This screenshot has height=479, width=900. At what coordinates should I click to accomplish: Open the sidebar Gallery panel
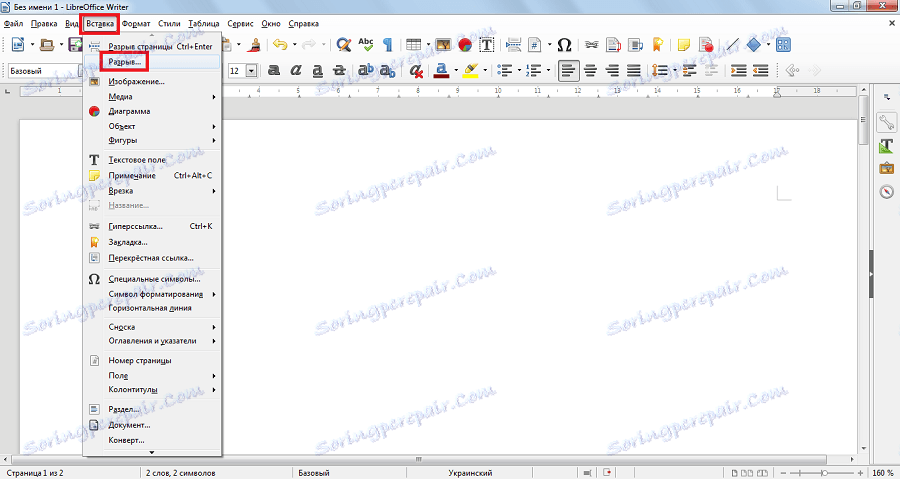886,169
